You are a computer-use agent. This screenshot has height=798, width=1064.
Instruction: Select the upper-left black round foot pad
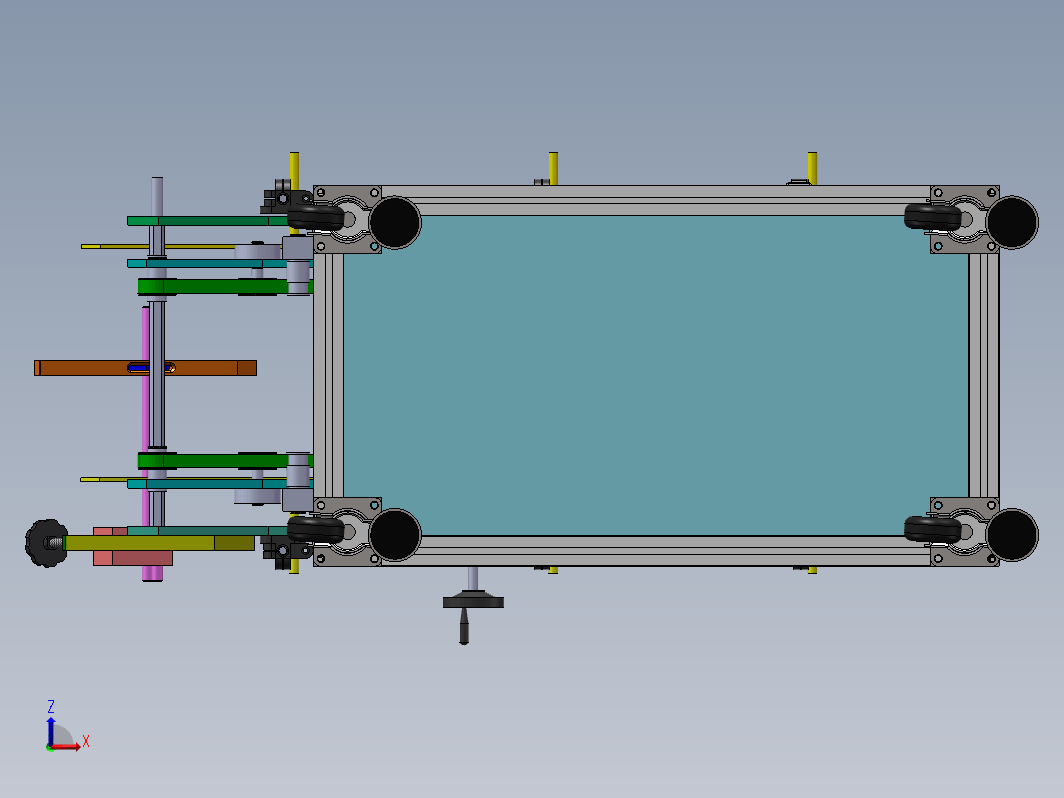tap(395, 223)
